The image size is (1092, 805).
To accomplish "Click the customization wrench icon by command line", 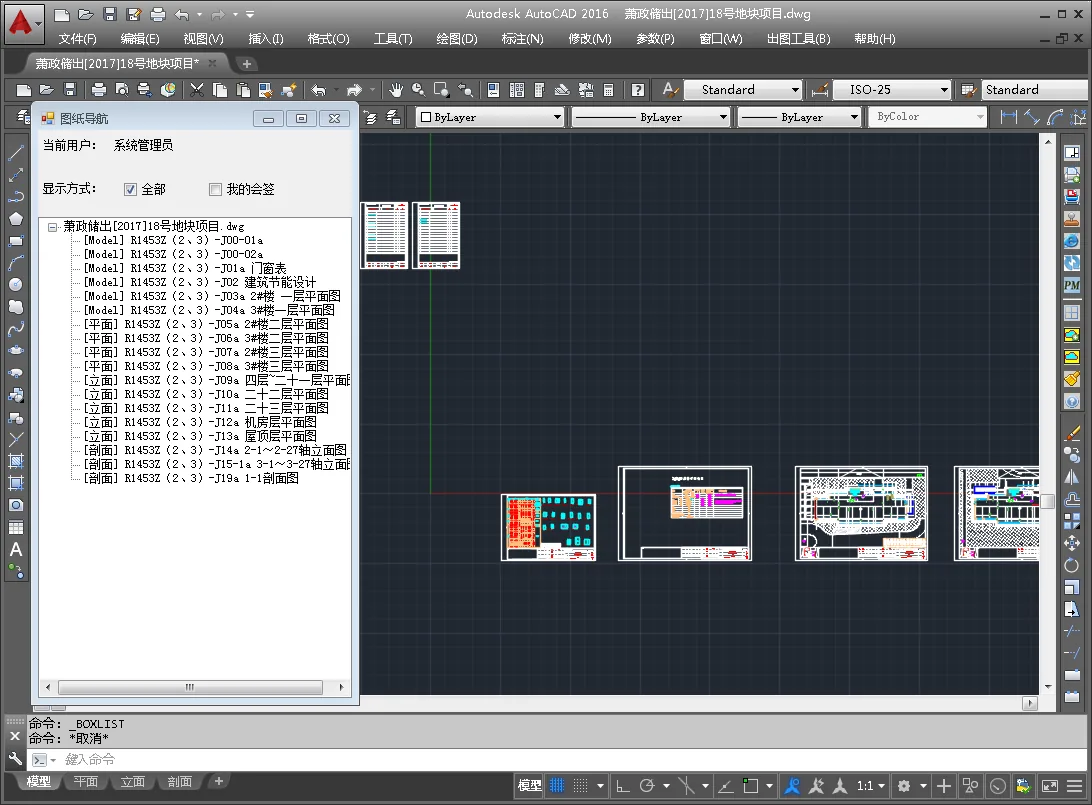I will (15, 758).
